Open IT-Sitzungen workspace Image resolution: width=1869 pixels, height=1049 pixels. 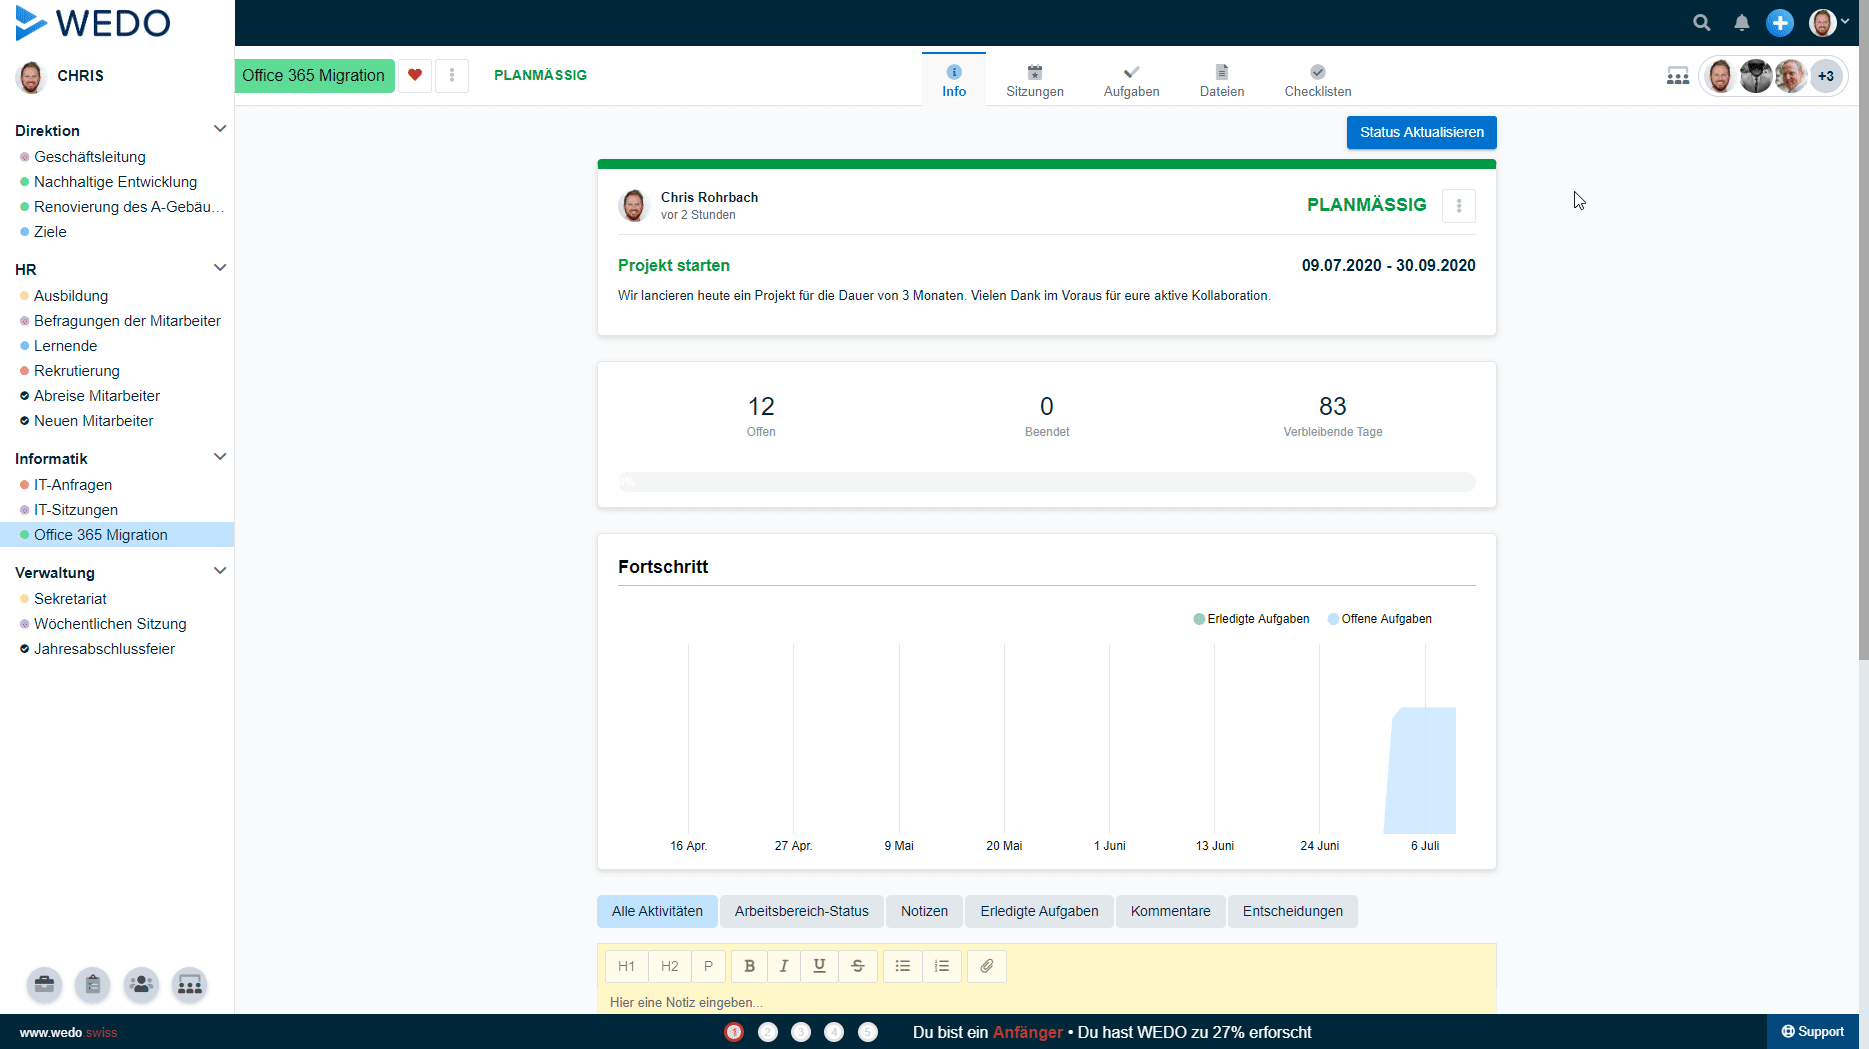click(x=76, y=510)
